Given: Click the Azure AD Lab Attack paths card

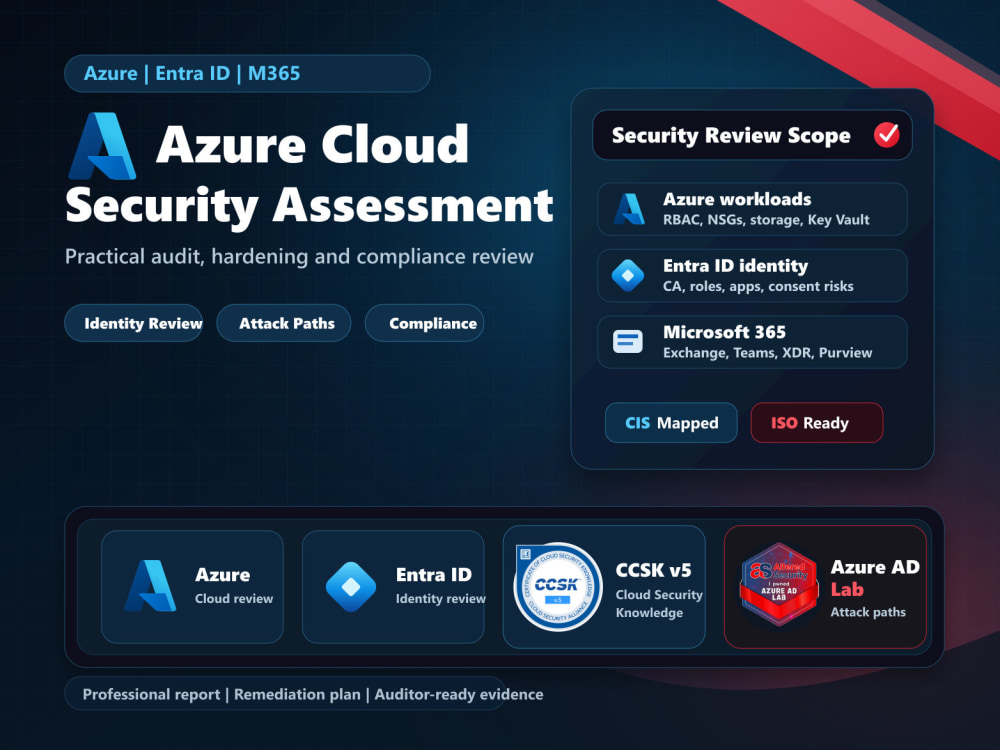Looking at the screenshot, I should tap(825, 587).
